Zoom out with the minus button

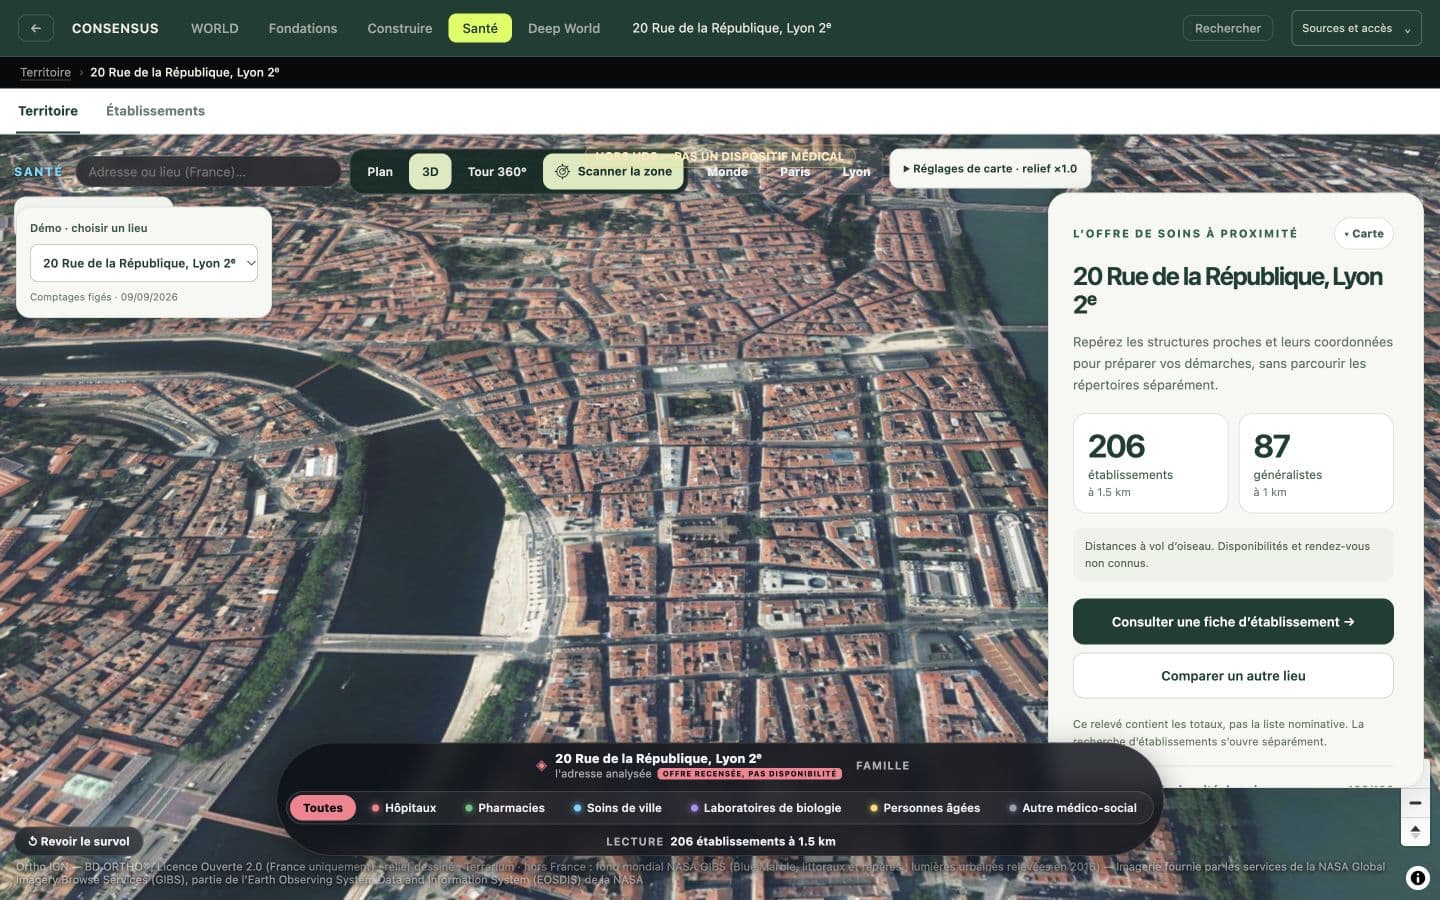1415,803
